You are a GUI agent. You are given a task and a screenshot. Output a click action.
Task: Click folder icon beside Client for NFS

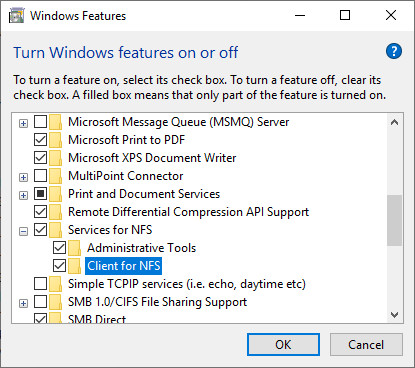click(x=74, y=266)
